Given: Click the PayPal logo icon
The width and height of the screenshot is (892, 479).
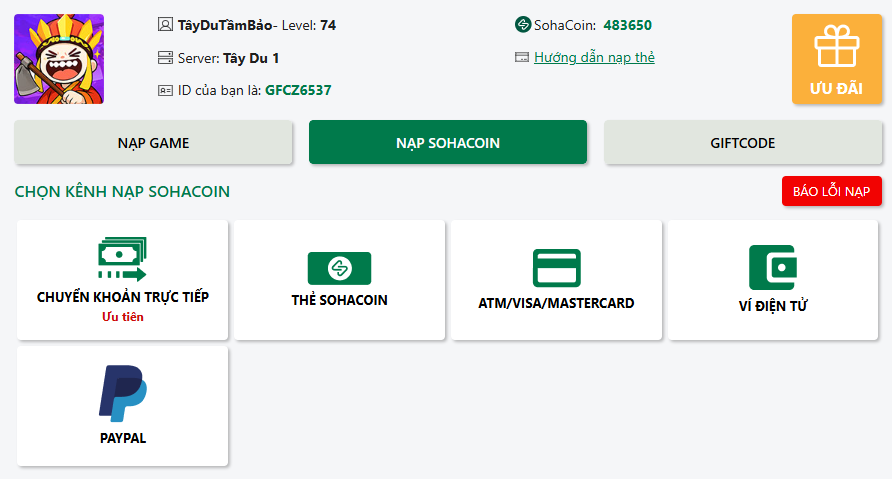Looking at the screenshot, I should pos(122,393).
